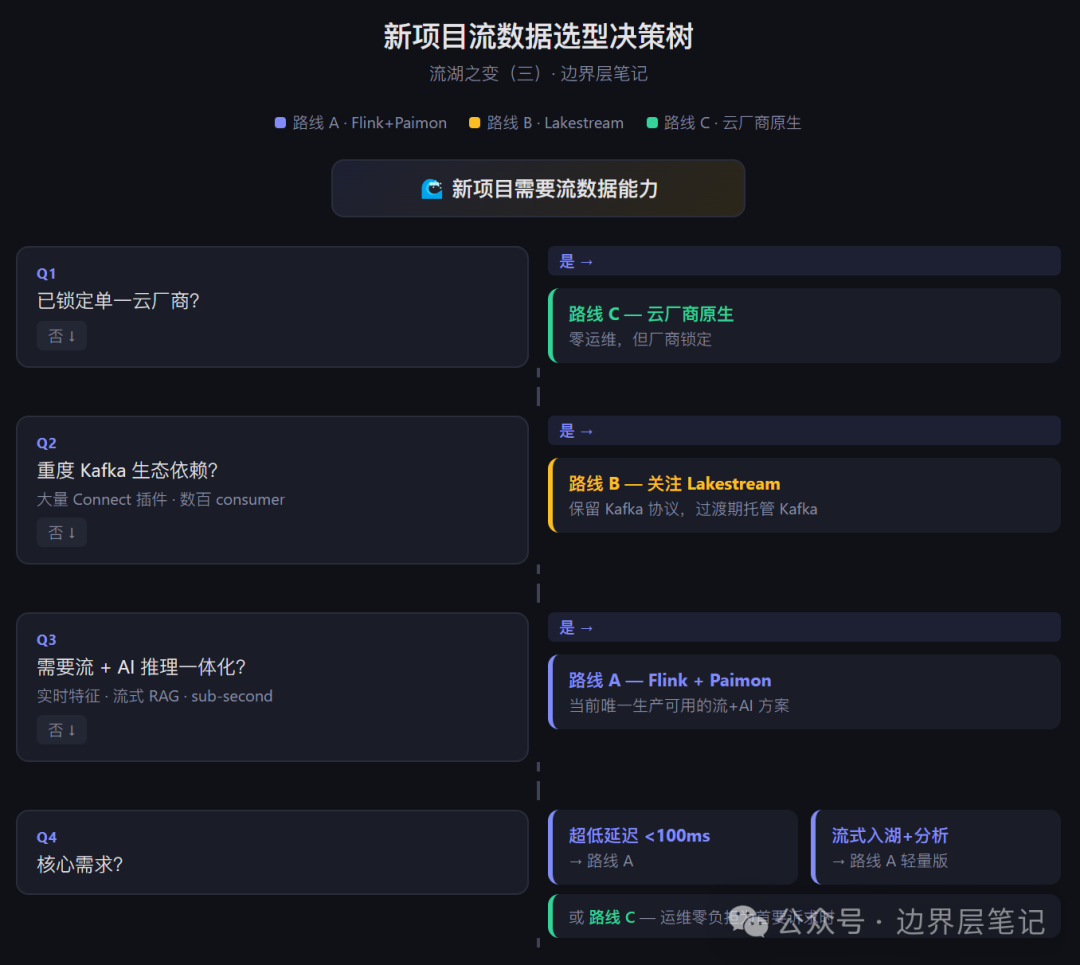Click the Q4 label
The image size is (1080, 965).
point(46,838)
